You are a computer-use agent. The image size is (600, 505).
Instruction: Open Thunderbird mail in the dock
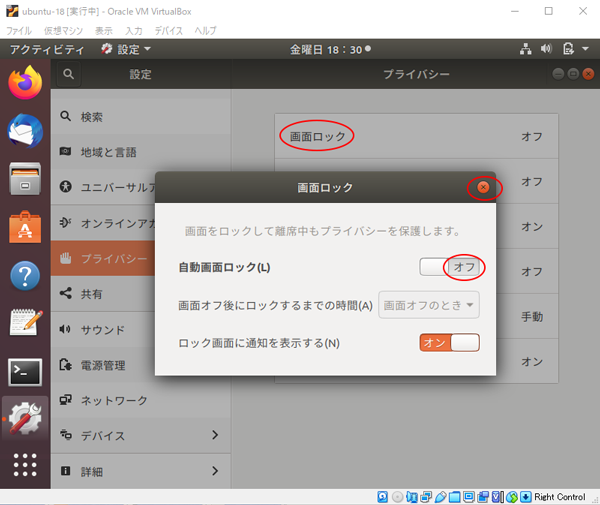25,131
